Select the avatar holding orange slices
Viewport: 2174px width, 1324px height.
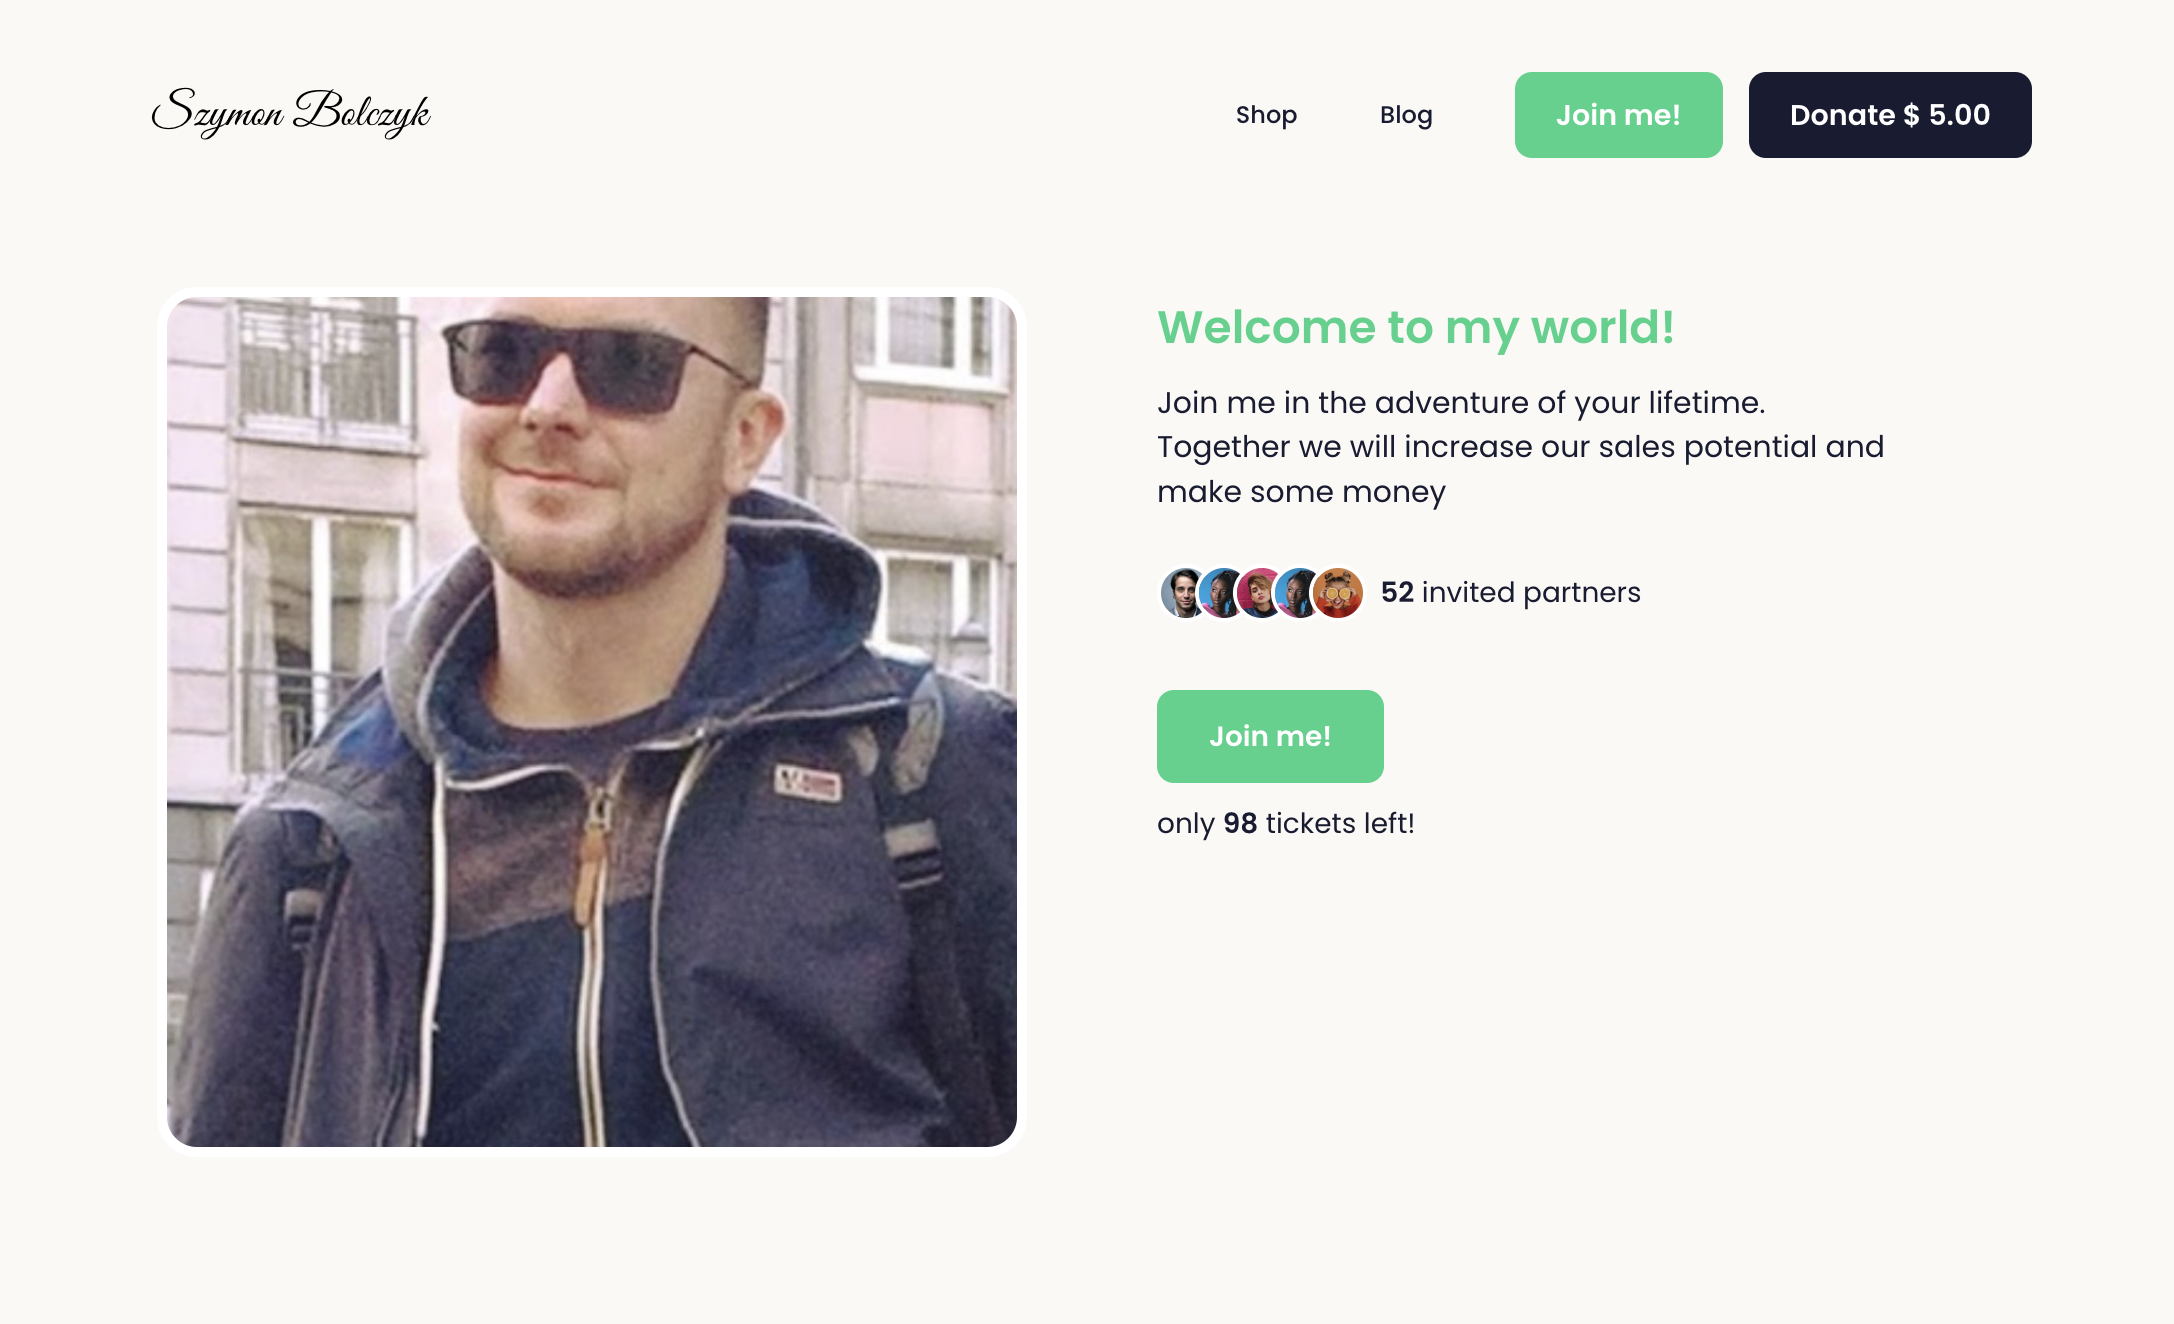click(x=1338, y=593)
